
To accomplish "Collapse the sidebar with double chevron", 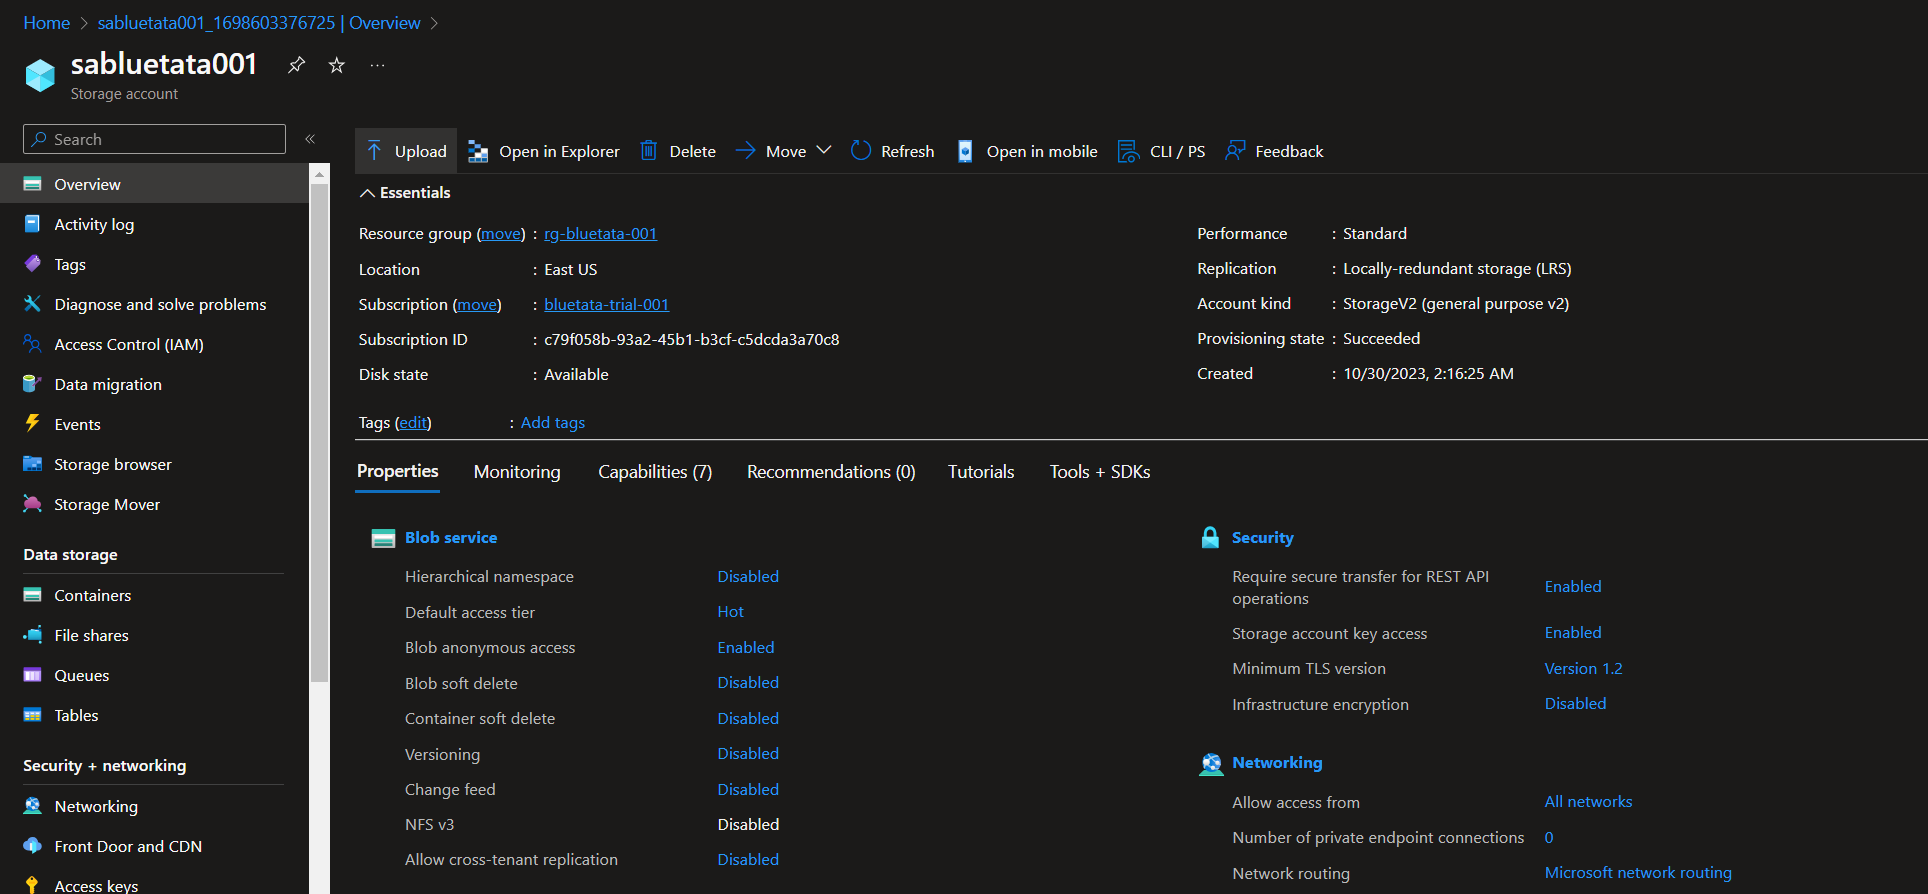I will [310, 139].
